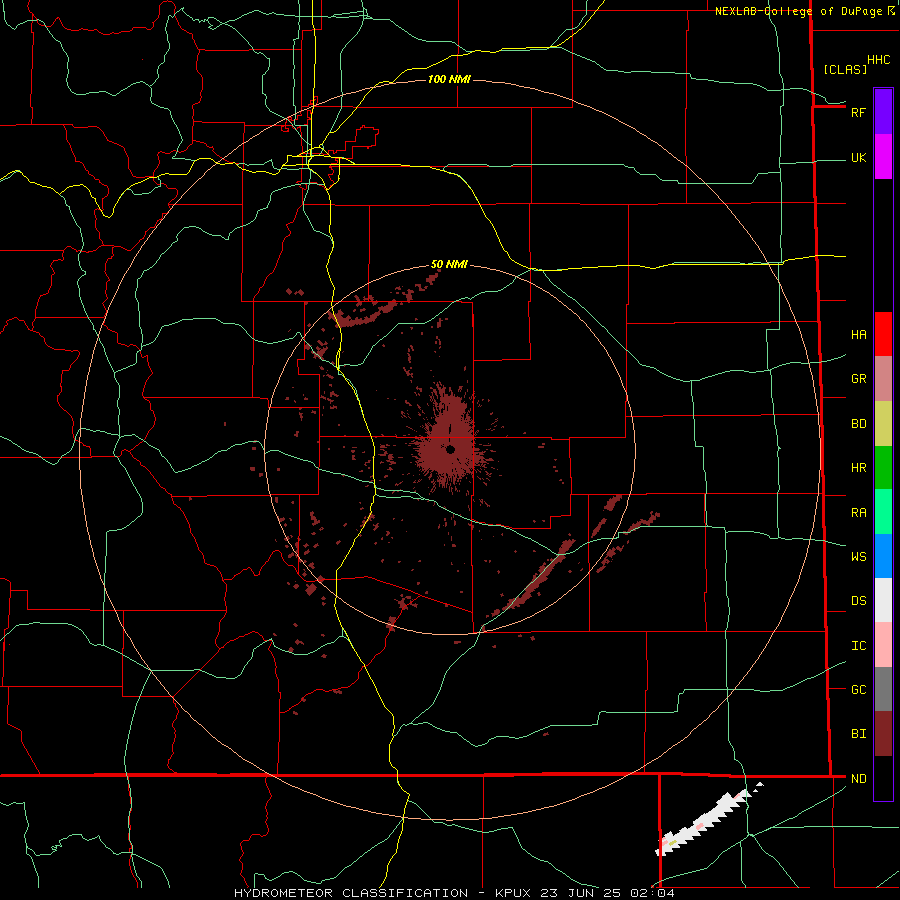Click the "HYDROMETEOR CLASSIFICATION" title text
This screenshot has height=900, width=900.
(351, 893)
